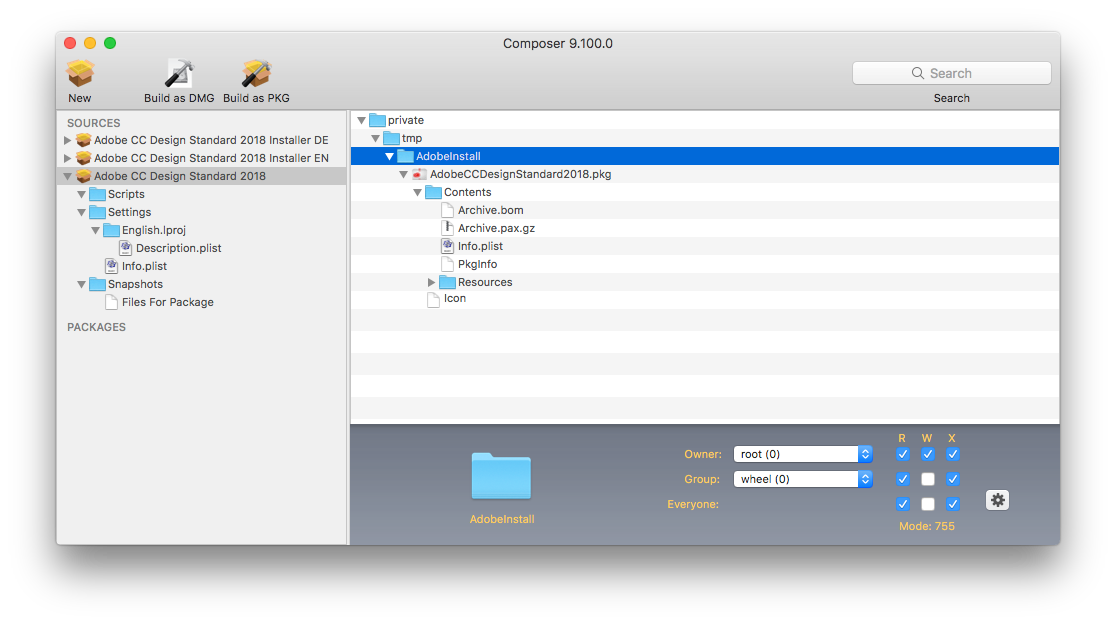The width and height of the screenshot is (1116, 625).
Task: Click package icon of Installer DE source
Action: click(x=83, y=140)
